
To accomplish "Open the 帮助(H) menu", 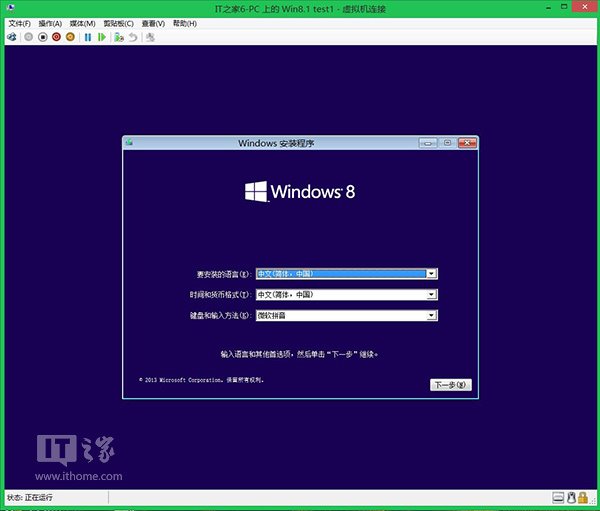I will point(184,23).
